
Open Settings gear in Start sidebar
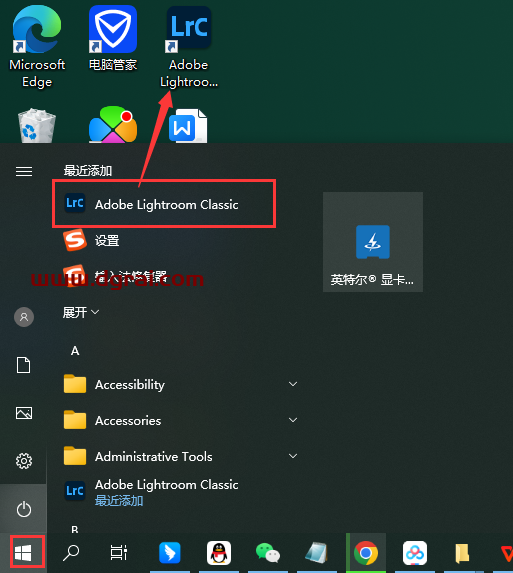[24, 461]
